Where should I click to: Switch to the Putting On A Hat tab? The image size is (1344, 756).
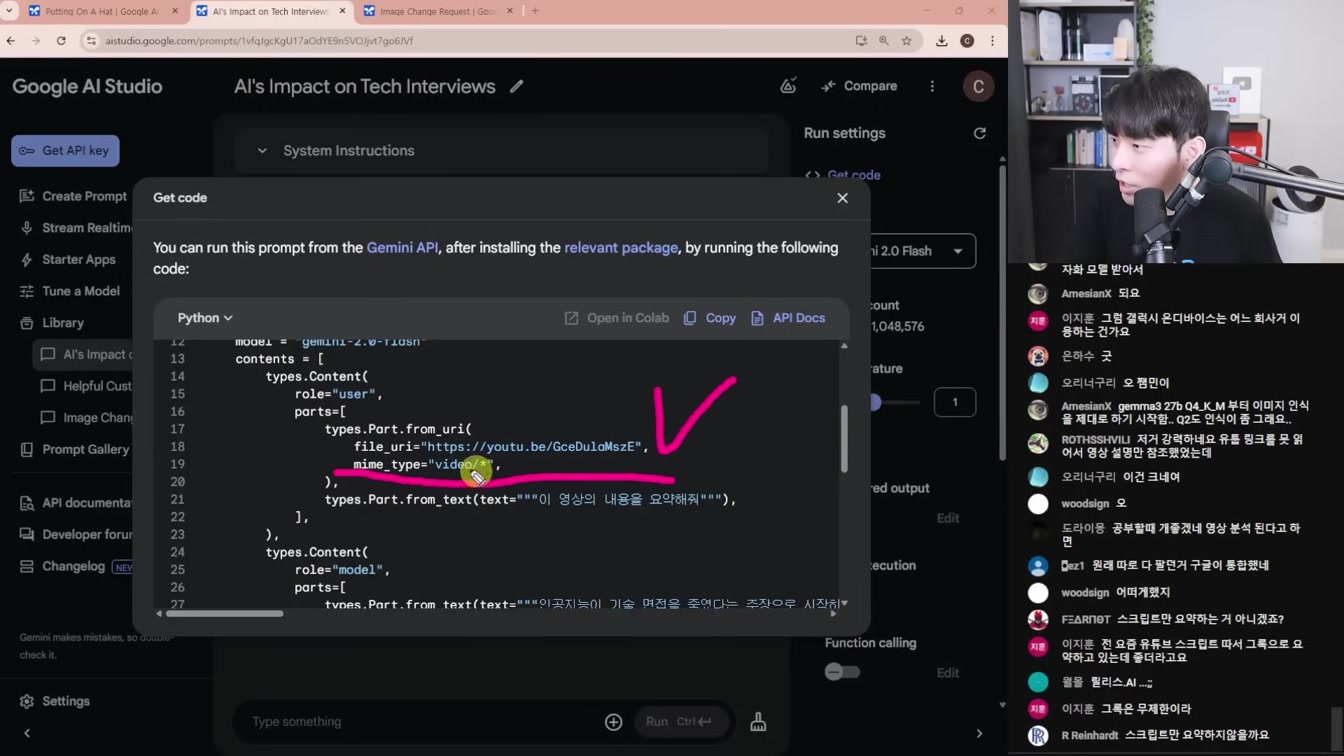(102, 12)
